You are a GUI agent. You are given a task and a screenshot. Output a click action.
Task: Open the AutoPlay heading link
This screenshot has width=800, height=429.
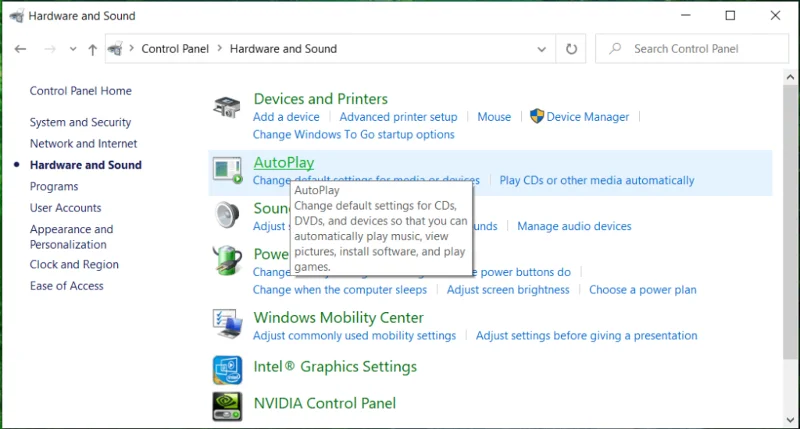coord(284,163)
